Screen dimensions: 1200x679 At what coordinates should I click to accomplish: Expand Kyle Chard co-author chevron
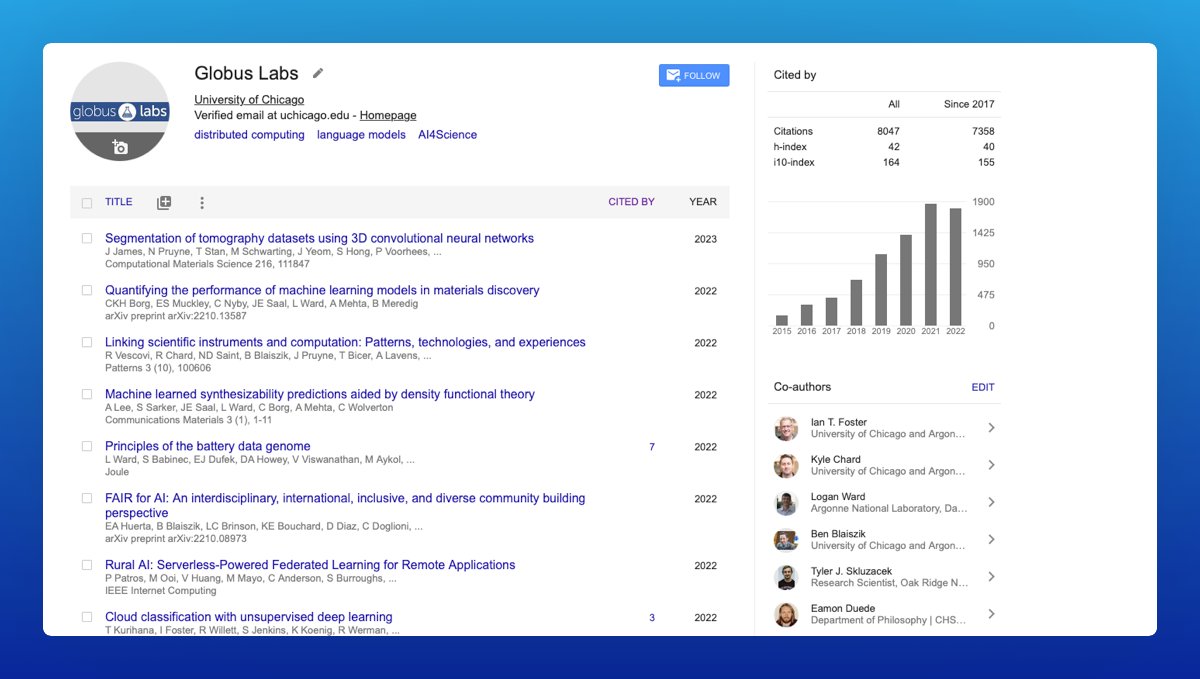coord(991,465)
